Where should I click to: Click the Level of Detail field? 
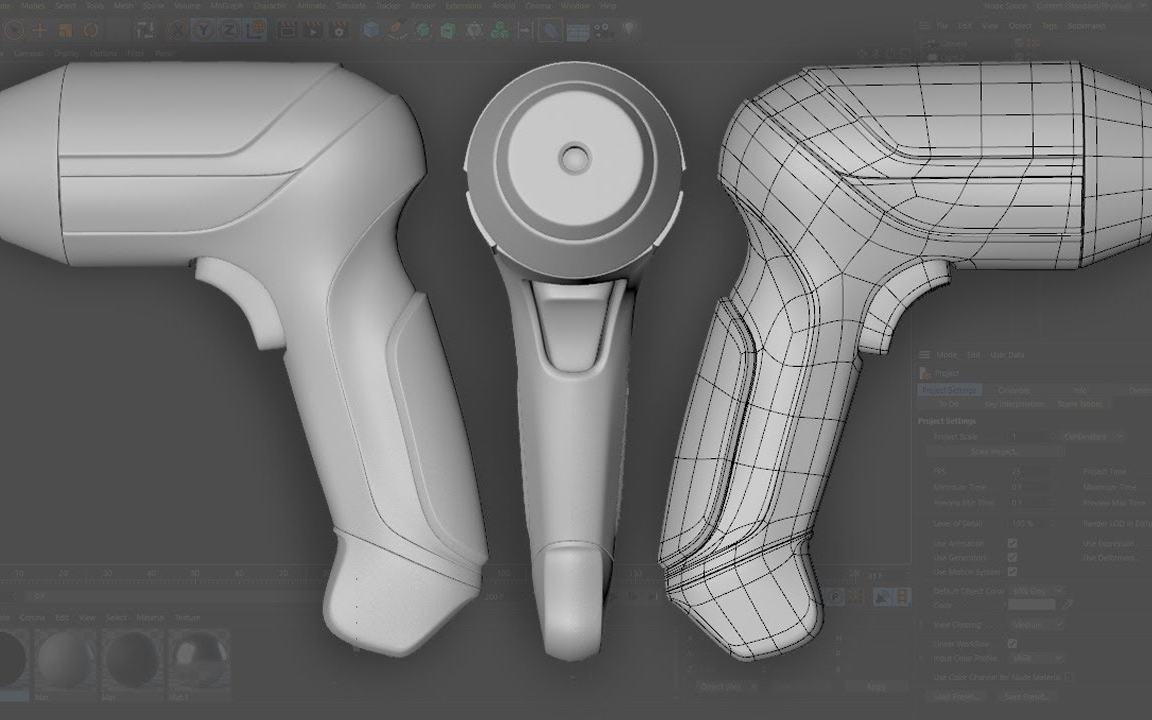coord(1032,524)
